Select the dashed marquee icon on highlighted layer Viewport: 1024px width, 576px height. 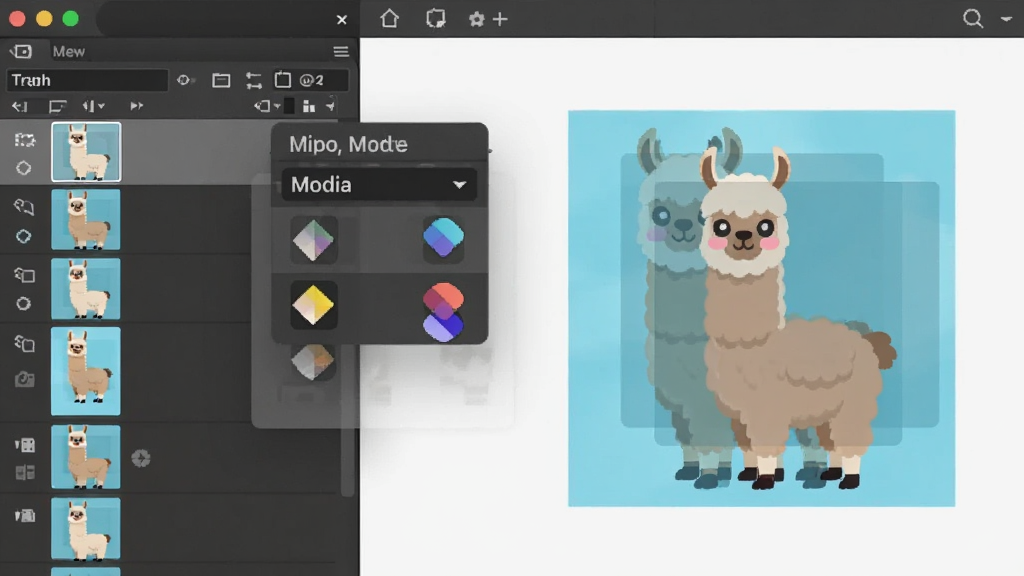point(25,140)
